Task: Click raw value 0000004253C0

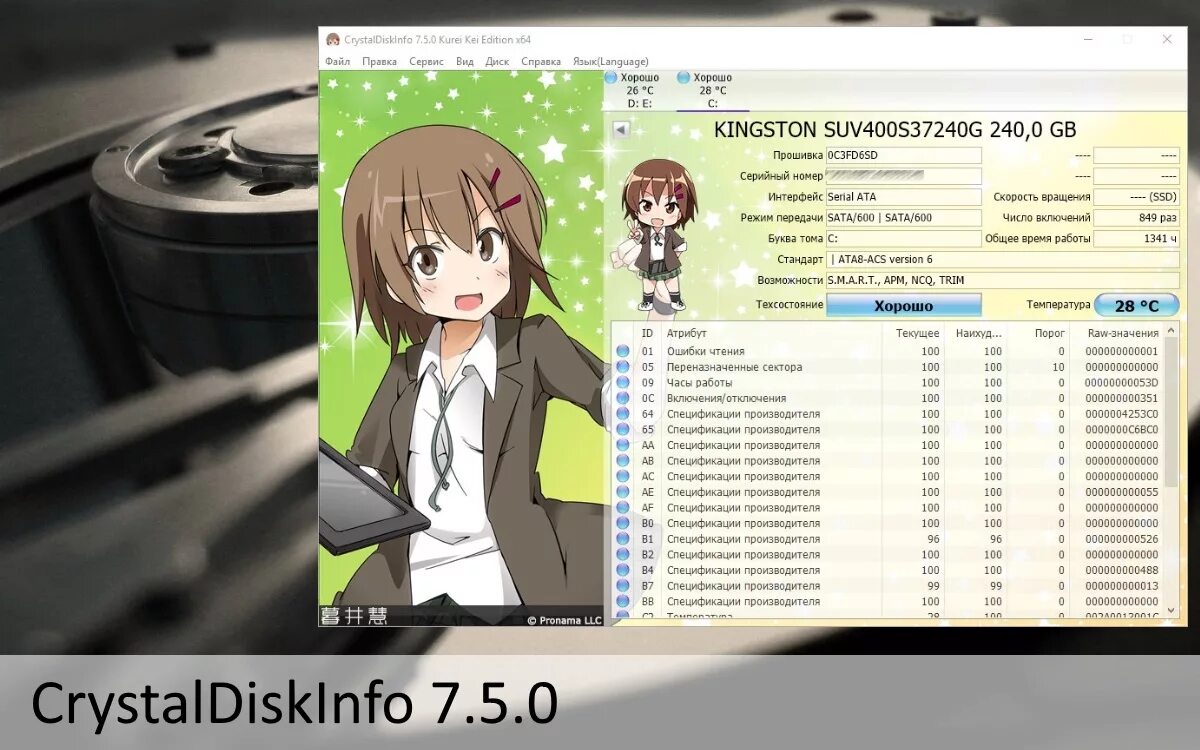Action: pyautogui.click(x=1121, y=414)
